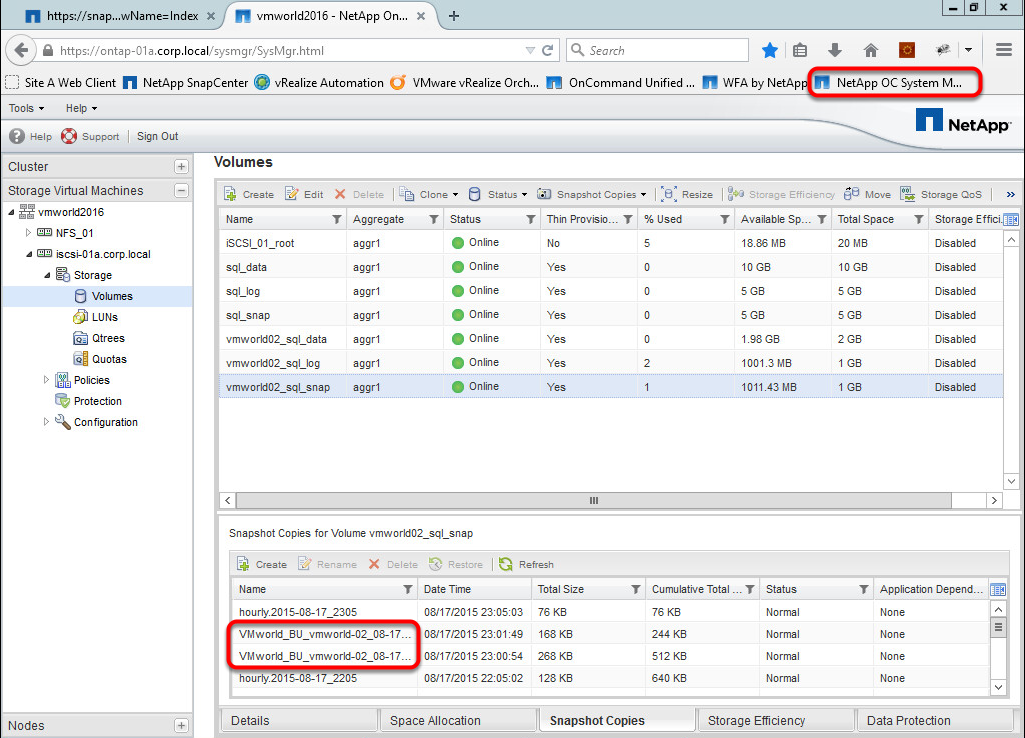Collapse the Storage Virtual Machines panel
This screenshot has height=738, width=1025.
point(182,191)
